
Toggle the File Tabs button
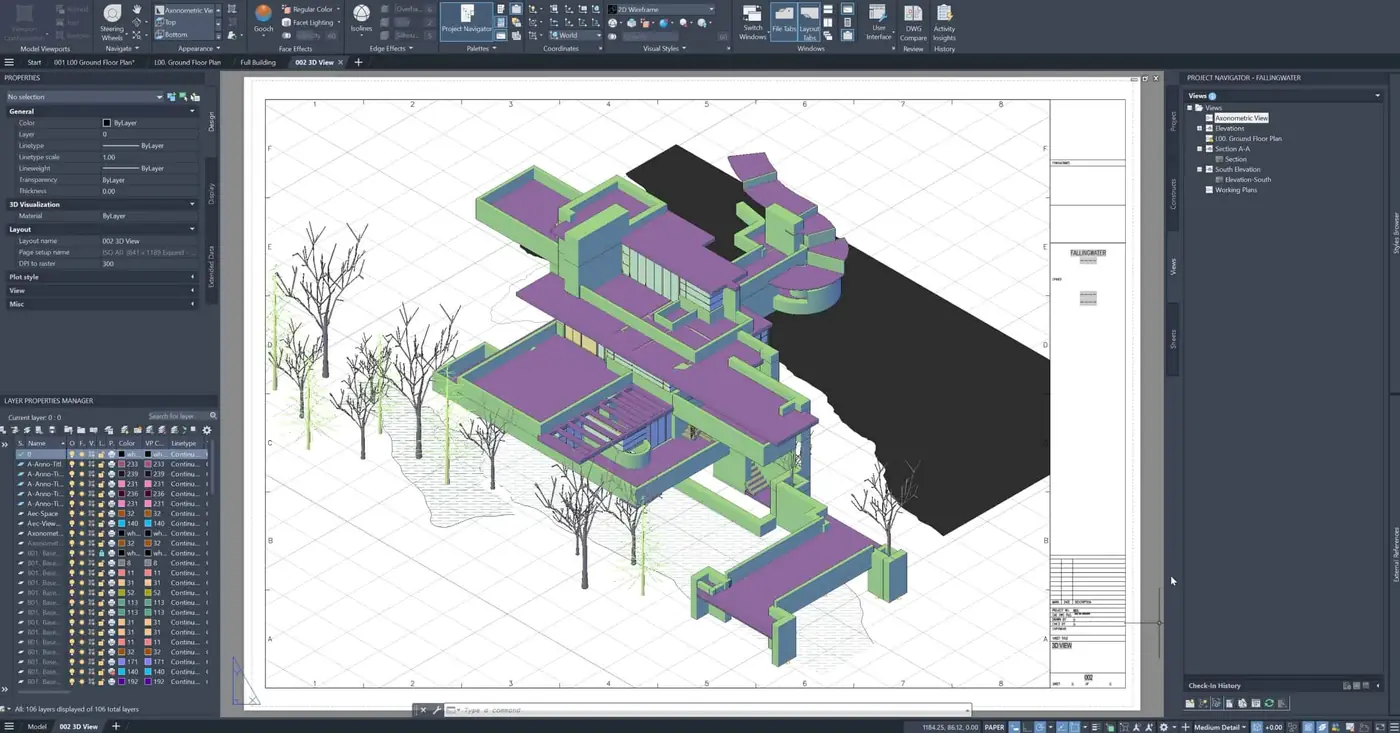pos(783,22)
